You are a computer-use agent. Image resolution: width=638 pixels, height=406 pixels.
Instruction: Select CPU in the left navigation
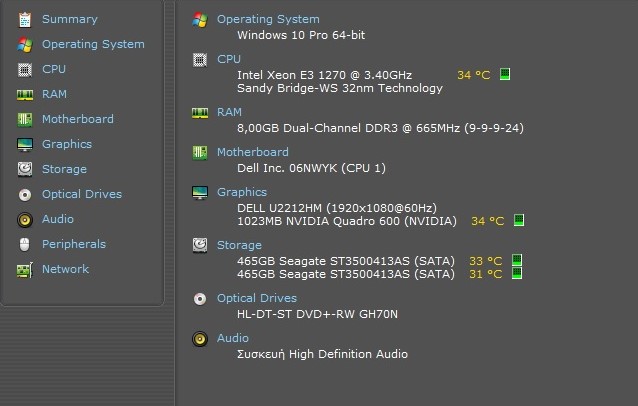[54, 69]
